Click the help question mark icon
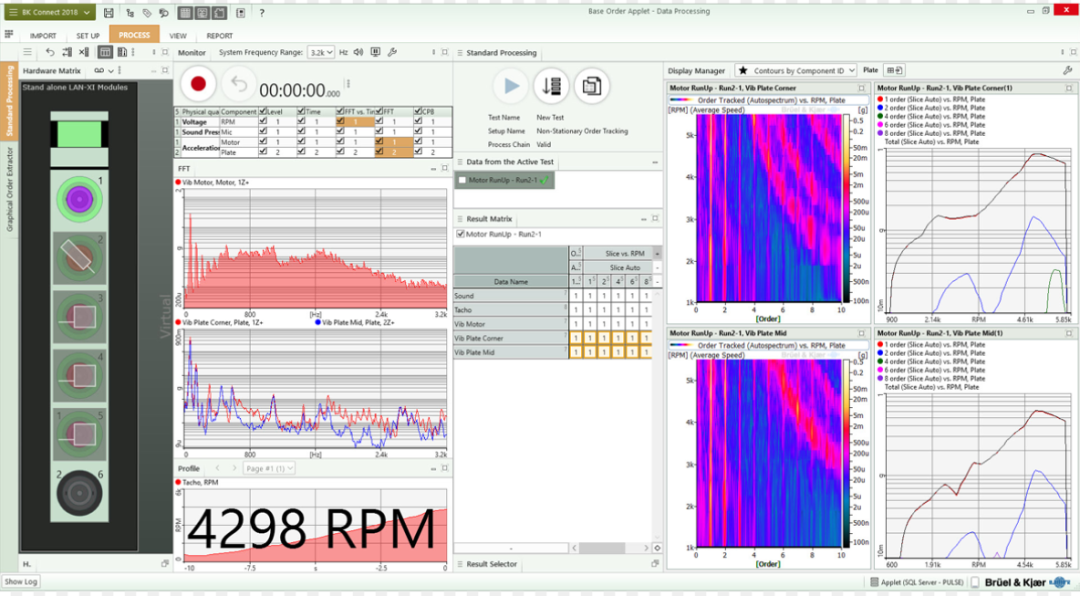This screenshot has width=1080, height=596. click(262, 12)
